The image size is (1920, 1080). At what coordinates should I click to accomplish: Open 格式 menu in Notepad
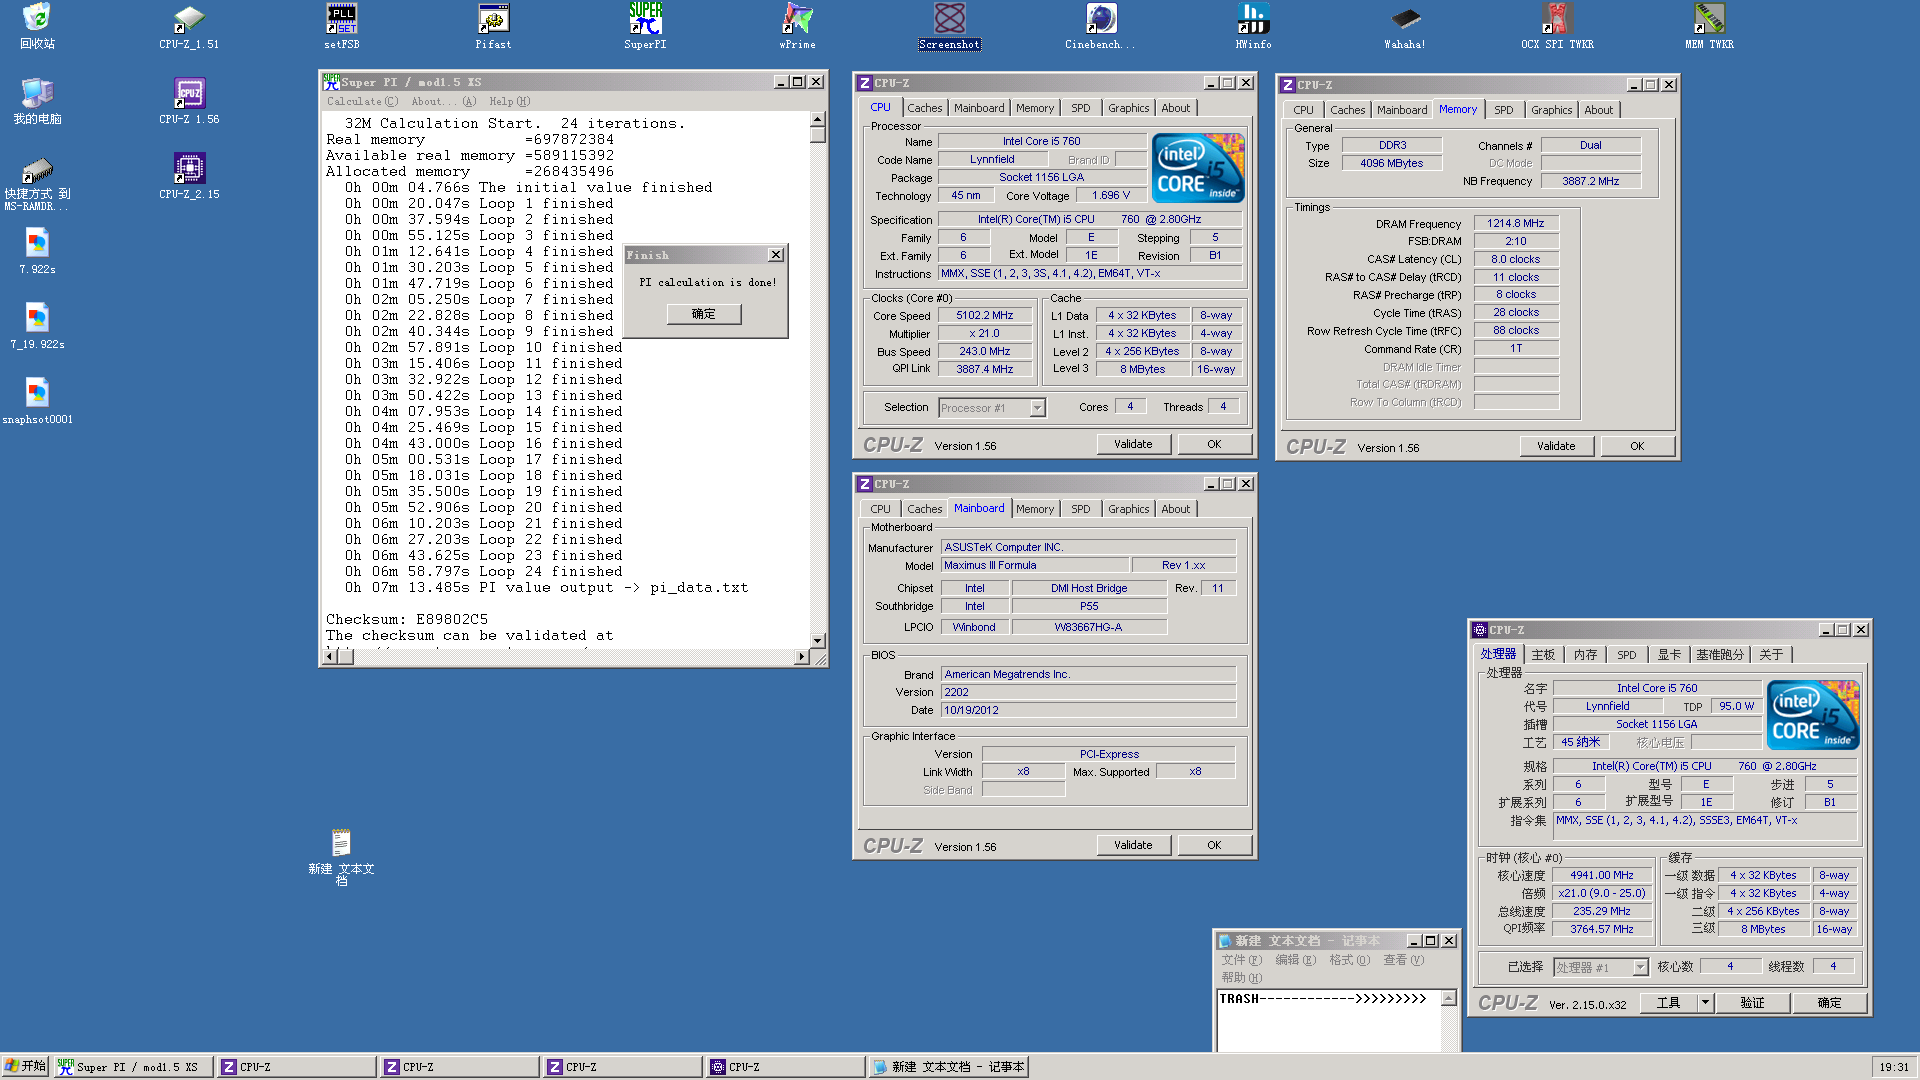(1349, 960)
